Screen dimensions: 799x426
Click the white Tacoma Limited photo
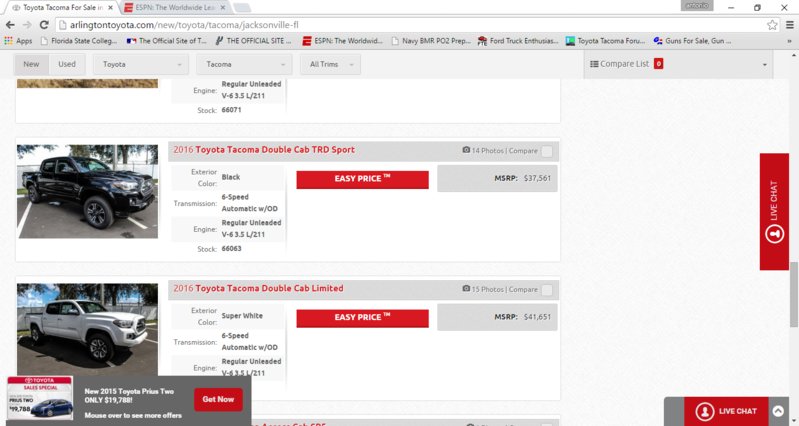pos(87,330)
